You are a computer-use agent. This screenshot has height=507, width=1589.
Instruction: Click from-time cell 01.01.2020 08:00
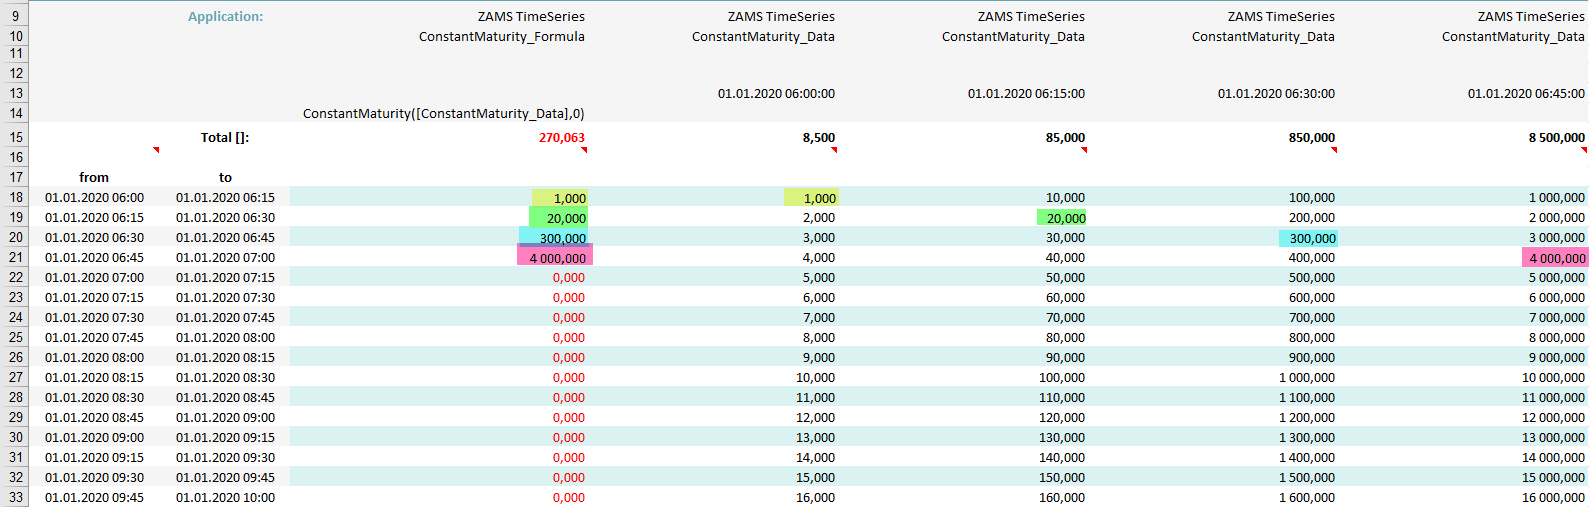tap(94, 357)
